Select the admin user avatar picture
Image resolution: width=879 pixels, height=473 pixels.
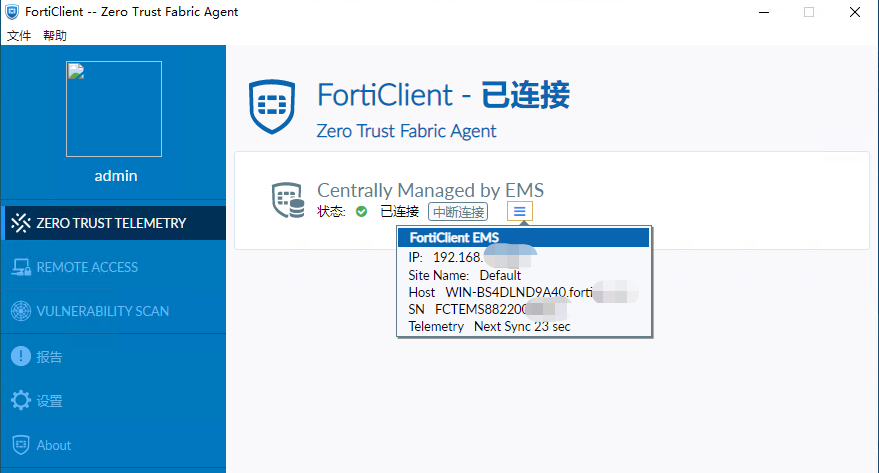pos(114,109)
